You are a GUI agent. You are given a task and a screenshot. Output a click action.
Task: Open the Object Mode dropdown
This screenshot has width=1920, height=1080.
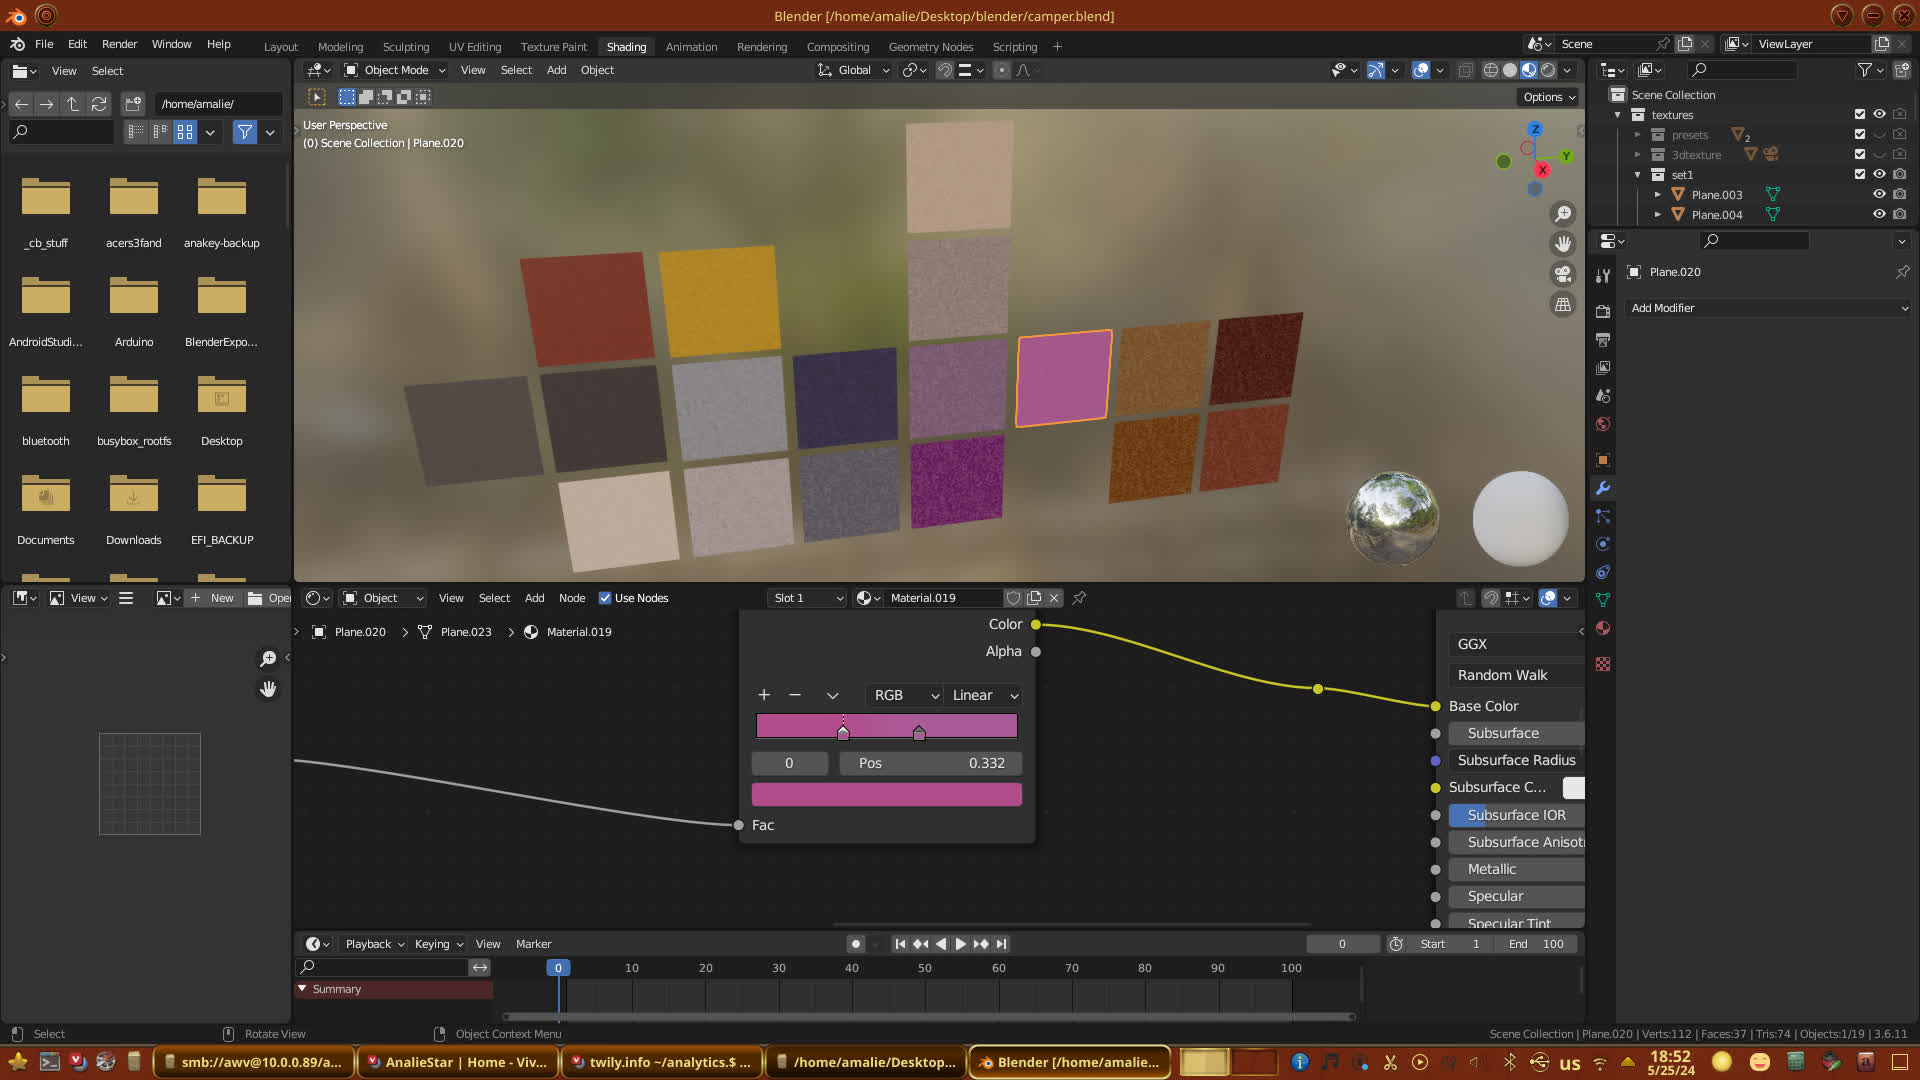coord(395,70)
